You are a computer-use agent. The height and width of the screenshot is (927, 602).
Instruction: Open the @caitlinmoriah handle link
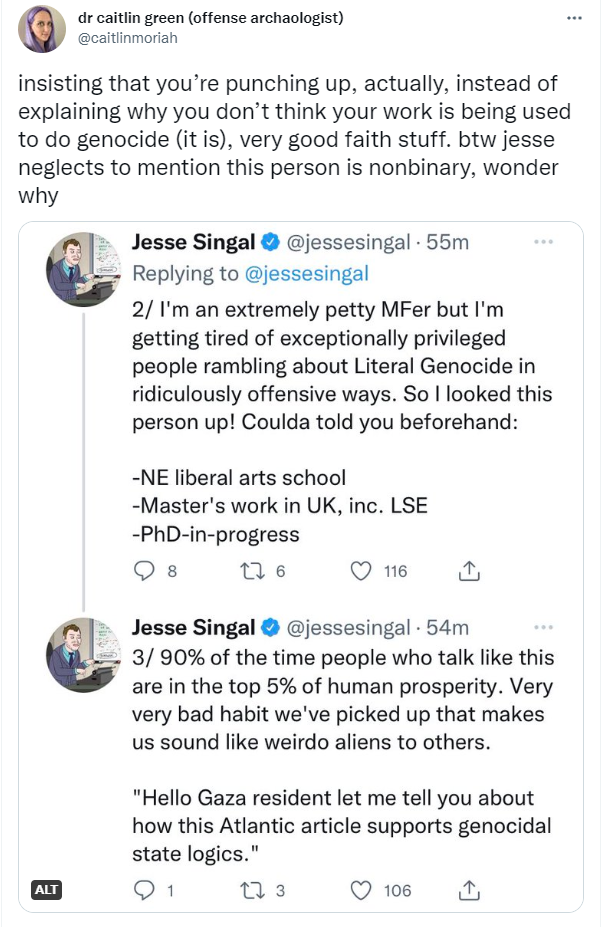pyautogui.click(x=128, y=38)
